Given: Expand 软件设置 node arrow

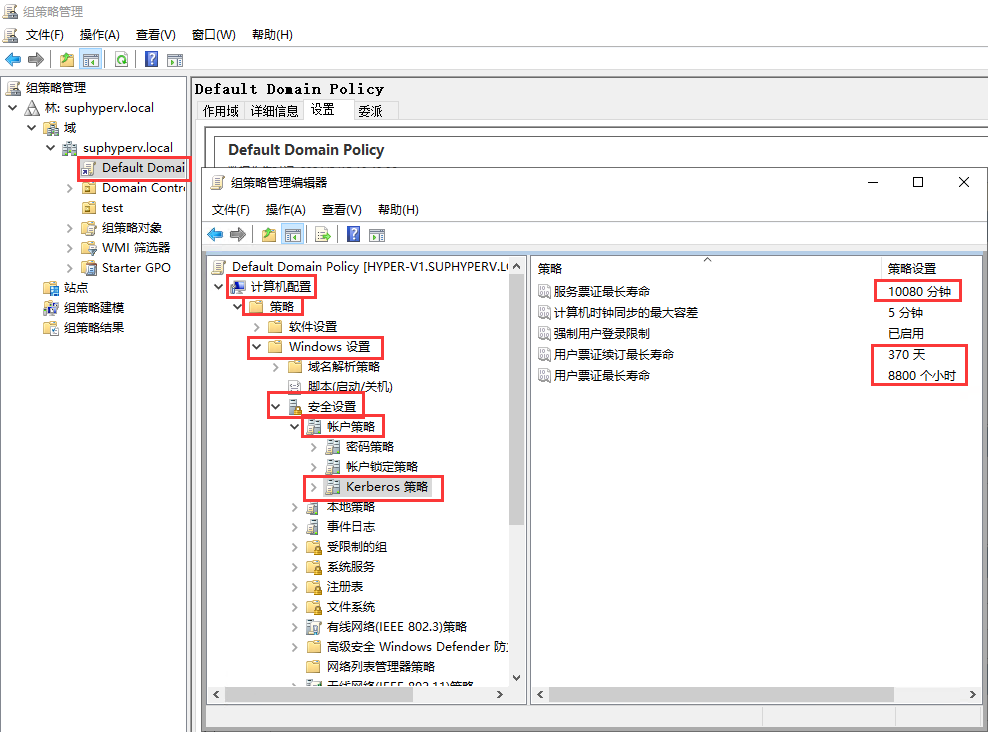Looking at the screenshot, I should pos(256,327).
